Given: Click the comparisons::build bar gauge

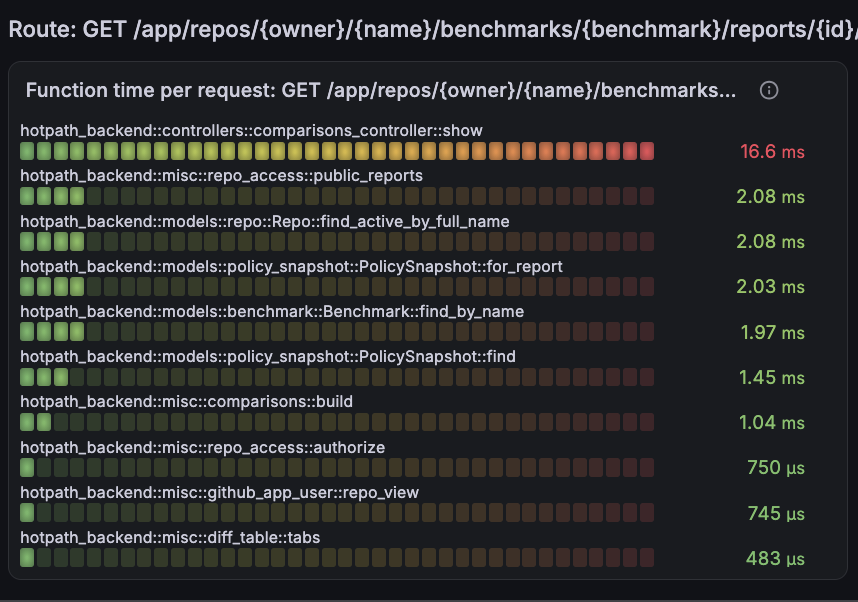Looking at the screenshot, I should [337, 422].
